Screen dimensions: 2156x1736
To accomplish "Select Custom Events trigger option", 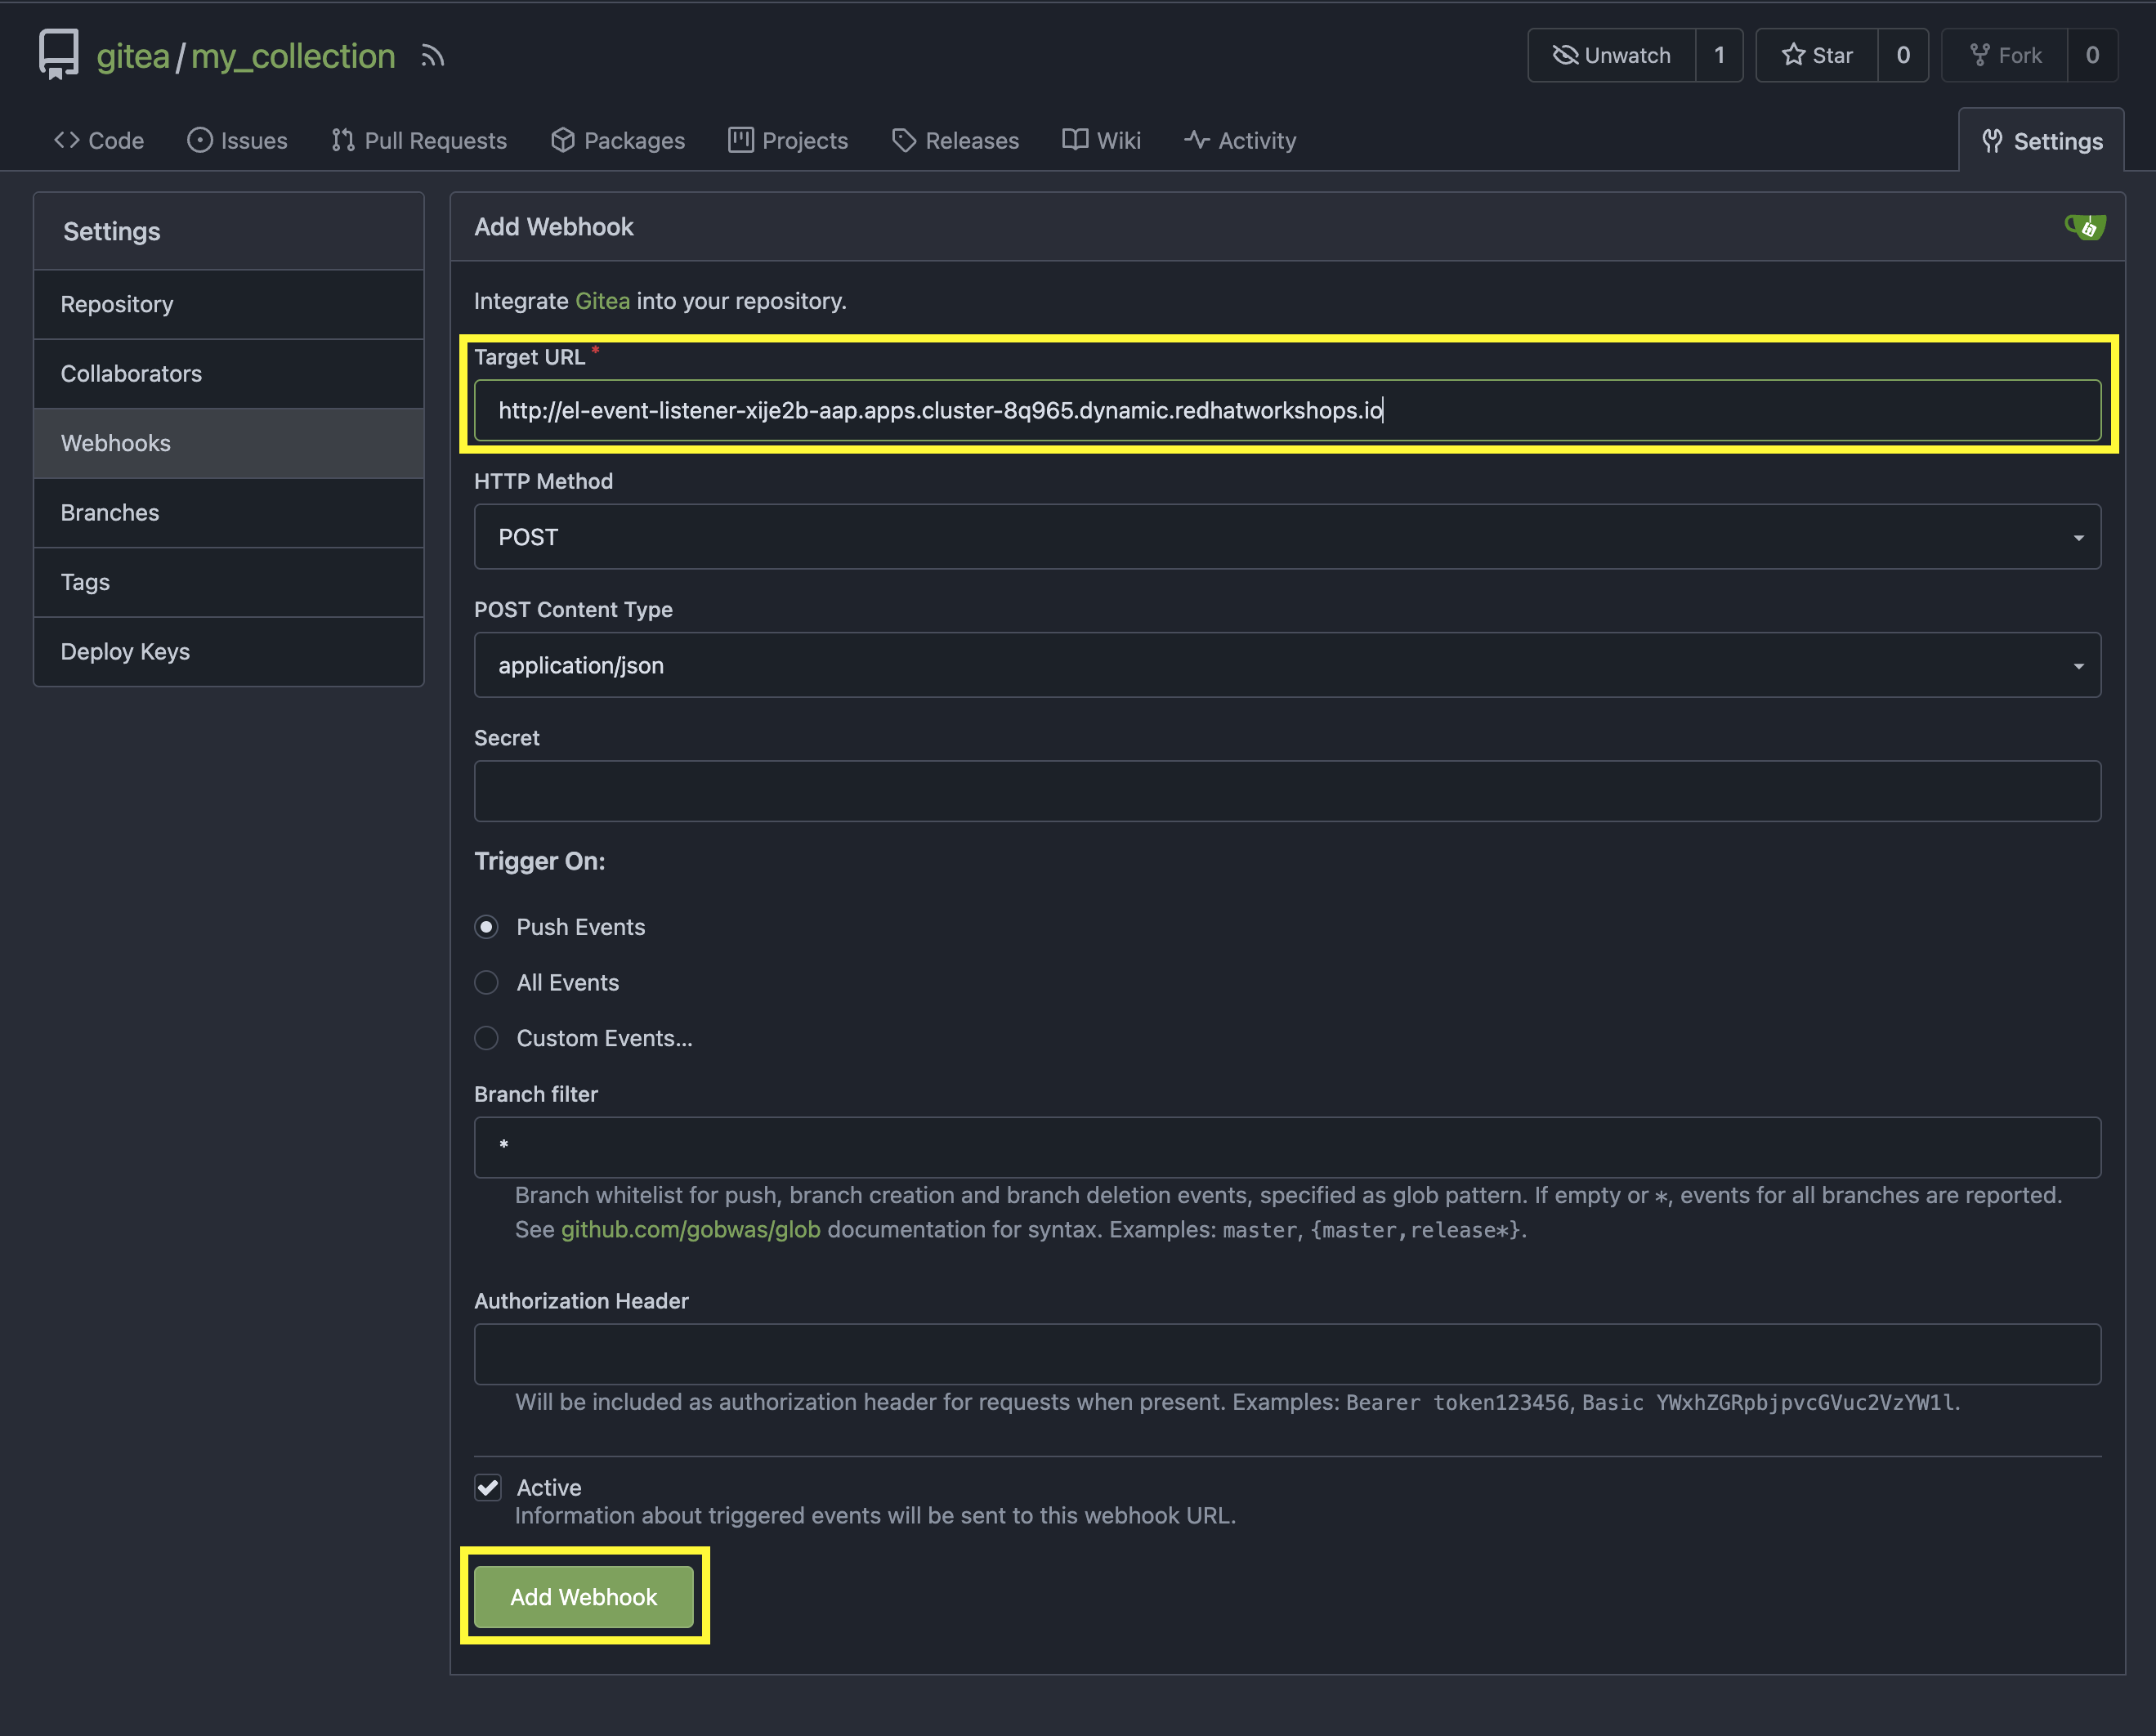I will [486, 1038].
